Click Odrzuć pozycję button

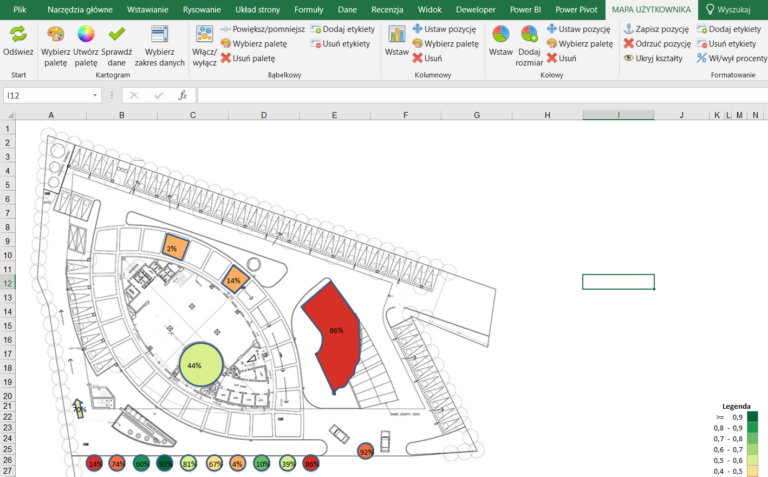coord(657,44)
